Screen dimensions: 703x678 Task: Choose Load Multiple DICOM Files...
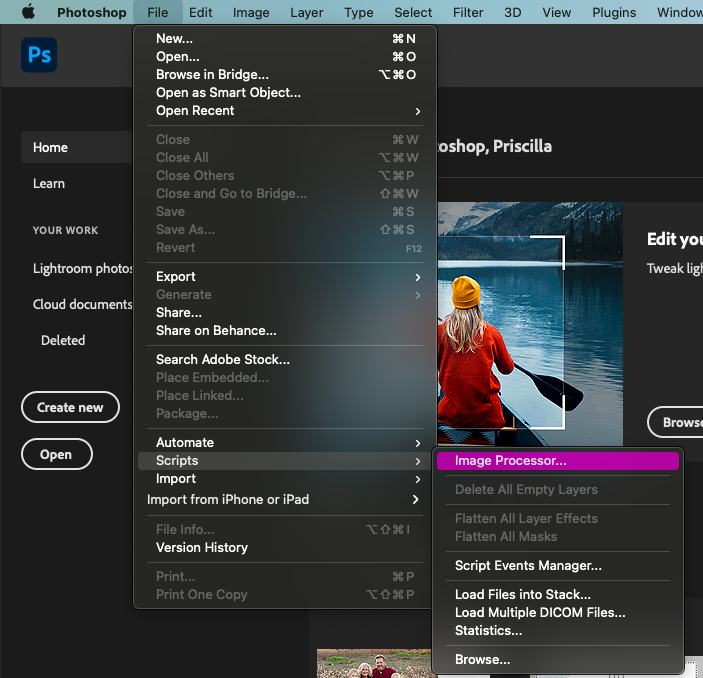point(558,613)
